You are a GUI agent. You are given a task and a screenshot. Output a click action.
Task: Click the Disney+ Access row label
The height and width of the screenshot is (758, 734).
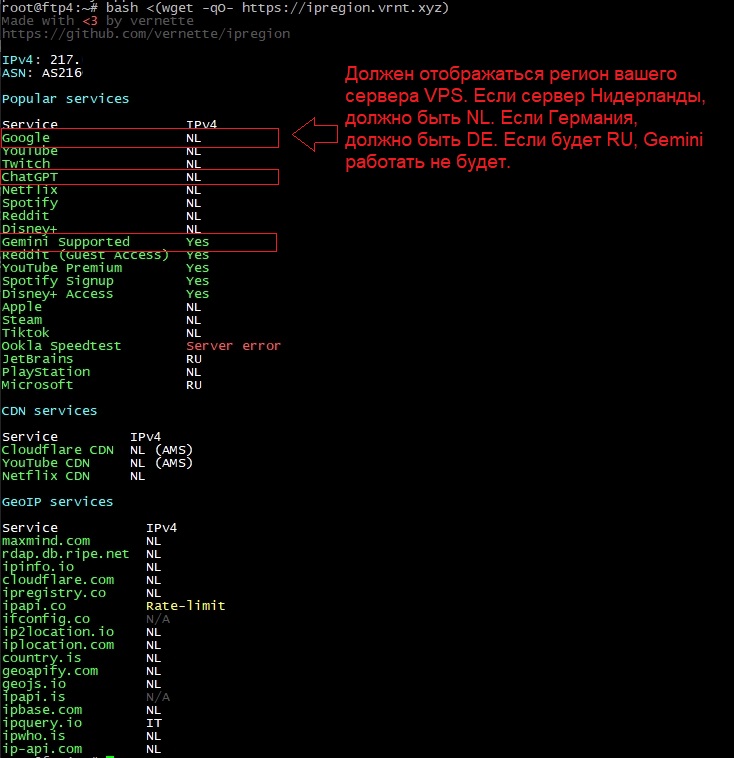click(x=57, y=294)
